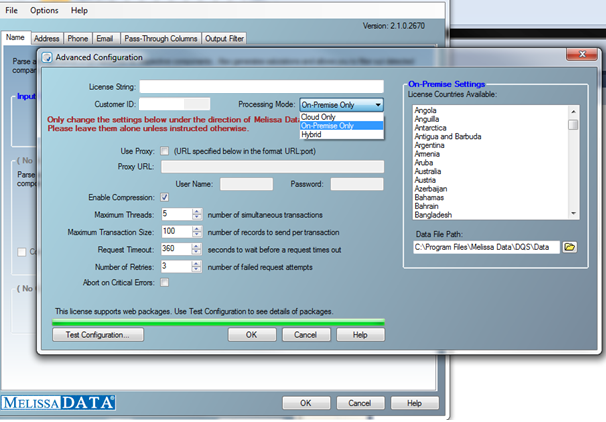The width and height of the screenshot is (606, 422).
Task: Increase Maximum Threads with up arrow
Action: (197, 211)
